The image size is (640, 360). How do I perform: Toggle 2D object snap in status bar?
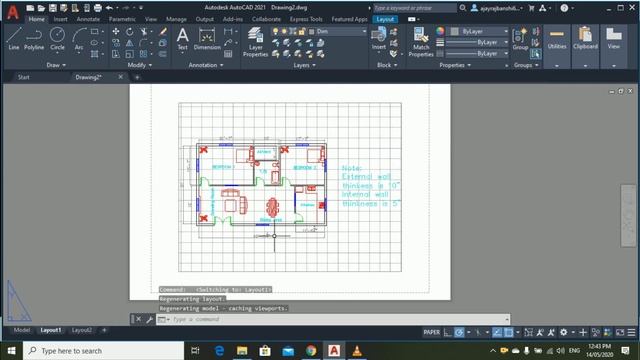509,333
